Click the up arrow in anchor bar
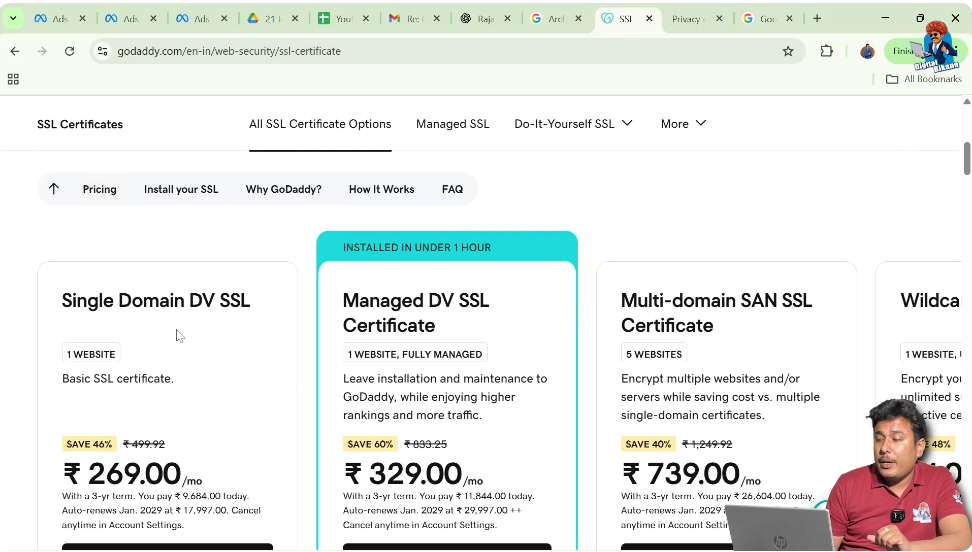The width and height of the screenshot is (972, 552). [54, 189]
